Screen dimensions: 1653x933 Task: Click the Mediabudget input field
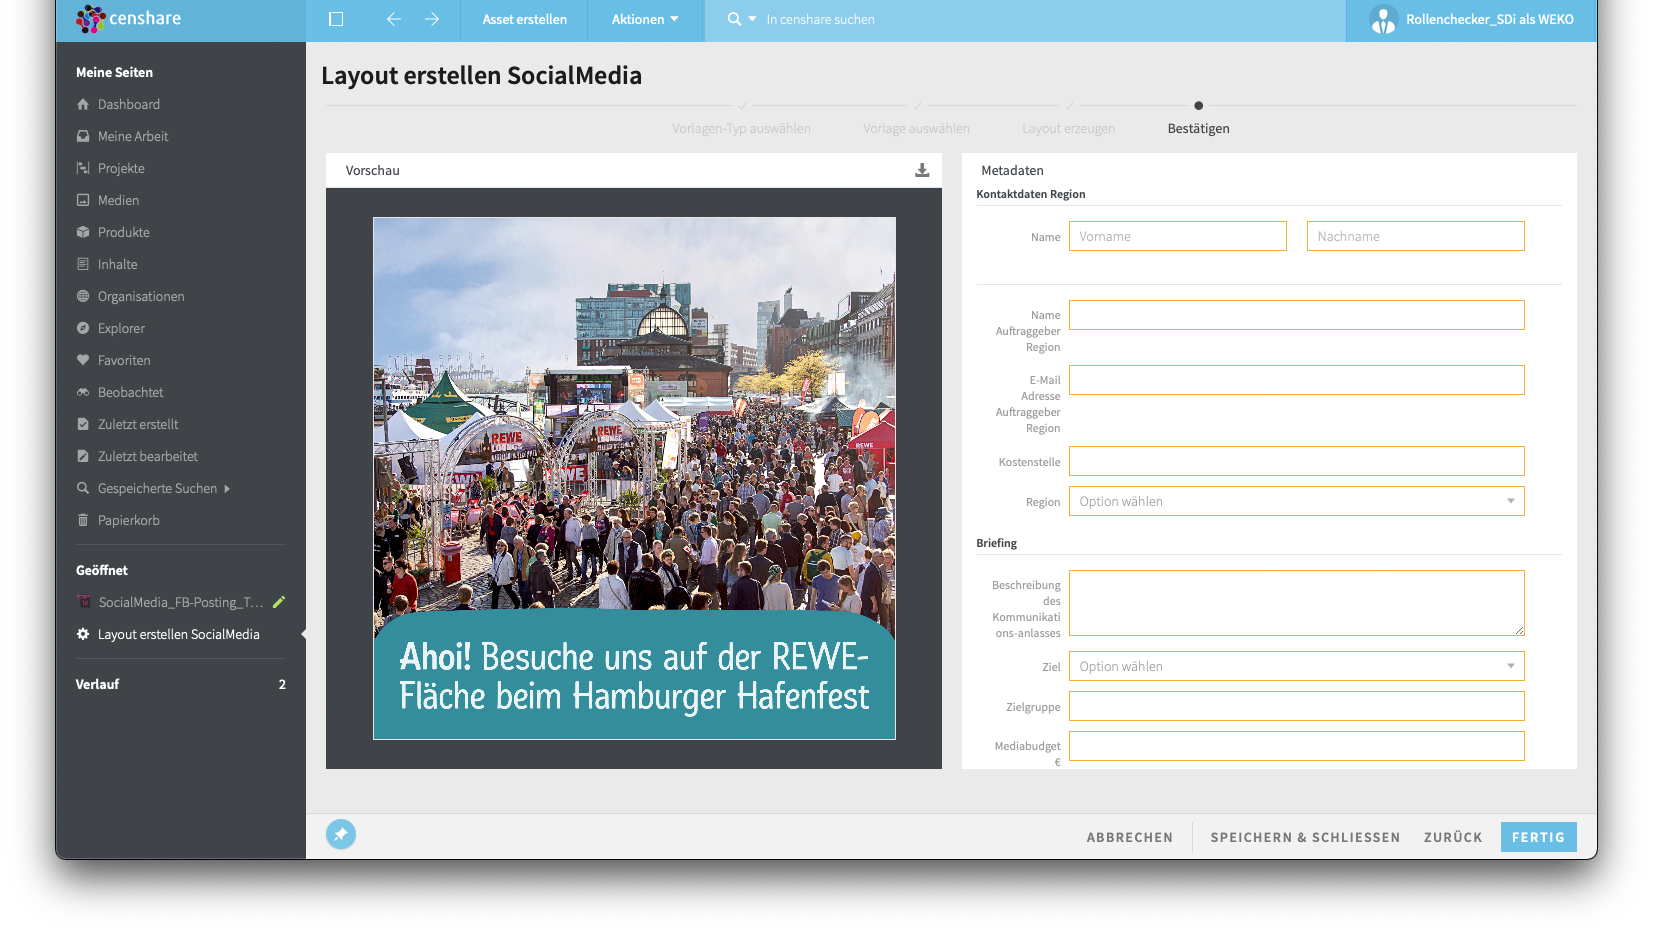click(1296, 746)
